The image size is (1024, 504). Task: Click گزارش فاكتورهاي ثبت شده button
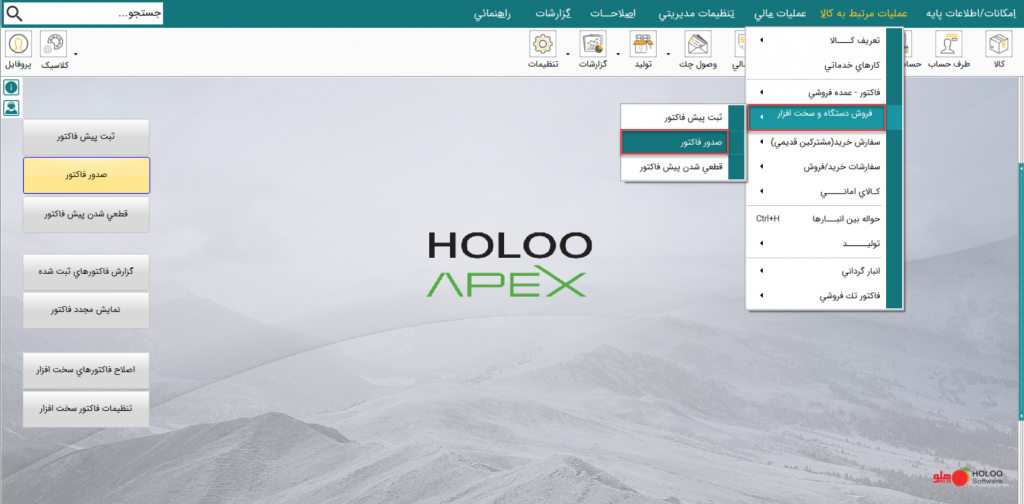pyautogui.click(x=86, y=272)
